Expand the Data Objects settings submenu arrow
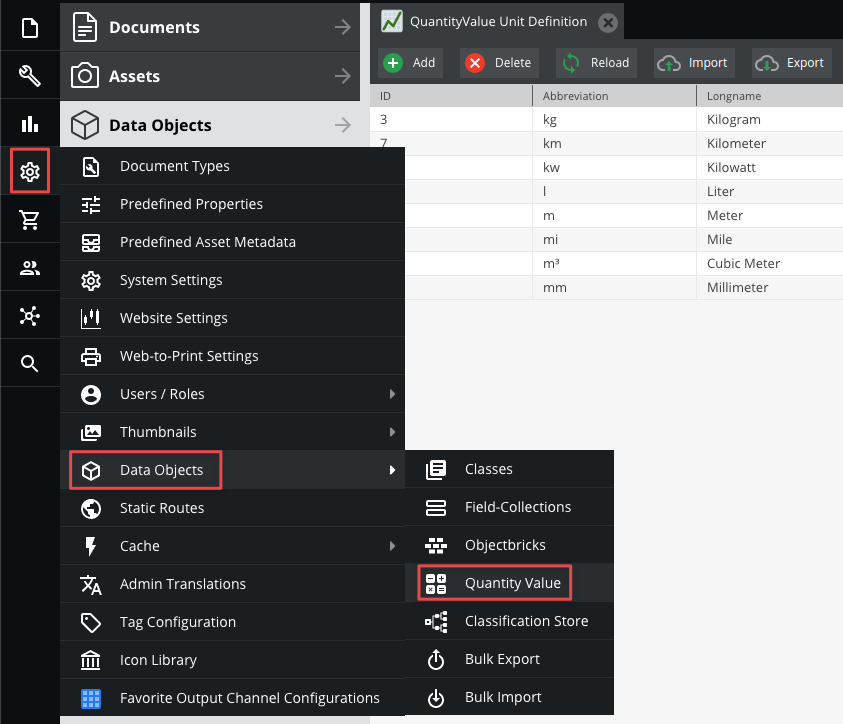The width and height of the screenshot is (843, 724). [392, 470]
